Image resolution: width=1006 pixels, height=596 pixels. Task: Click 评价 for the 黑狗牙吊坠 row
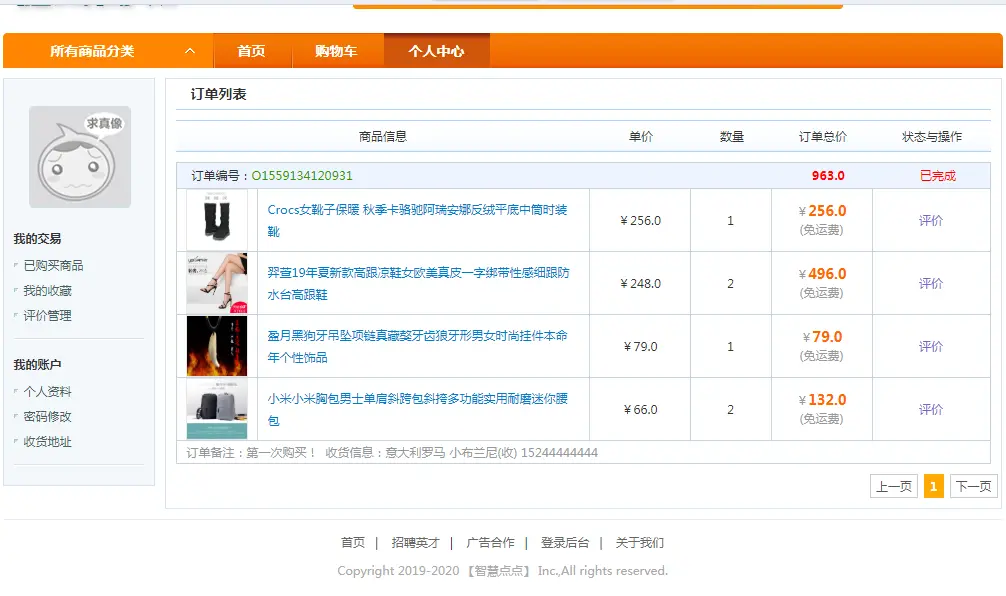[x=931, y=346]
